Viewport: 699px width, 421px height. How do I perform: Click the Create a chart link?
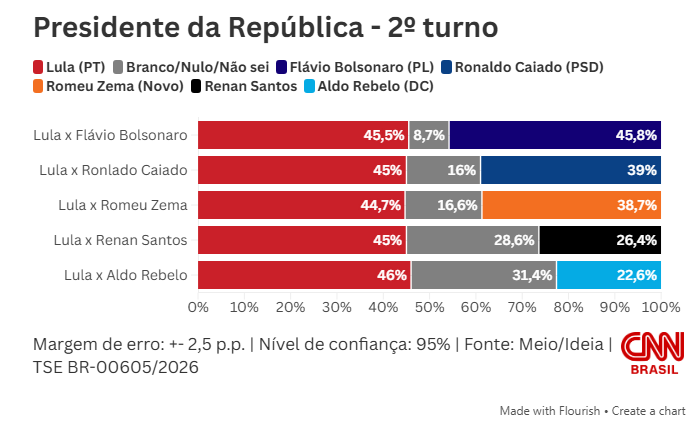[x=650, y=410]
